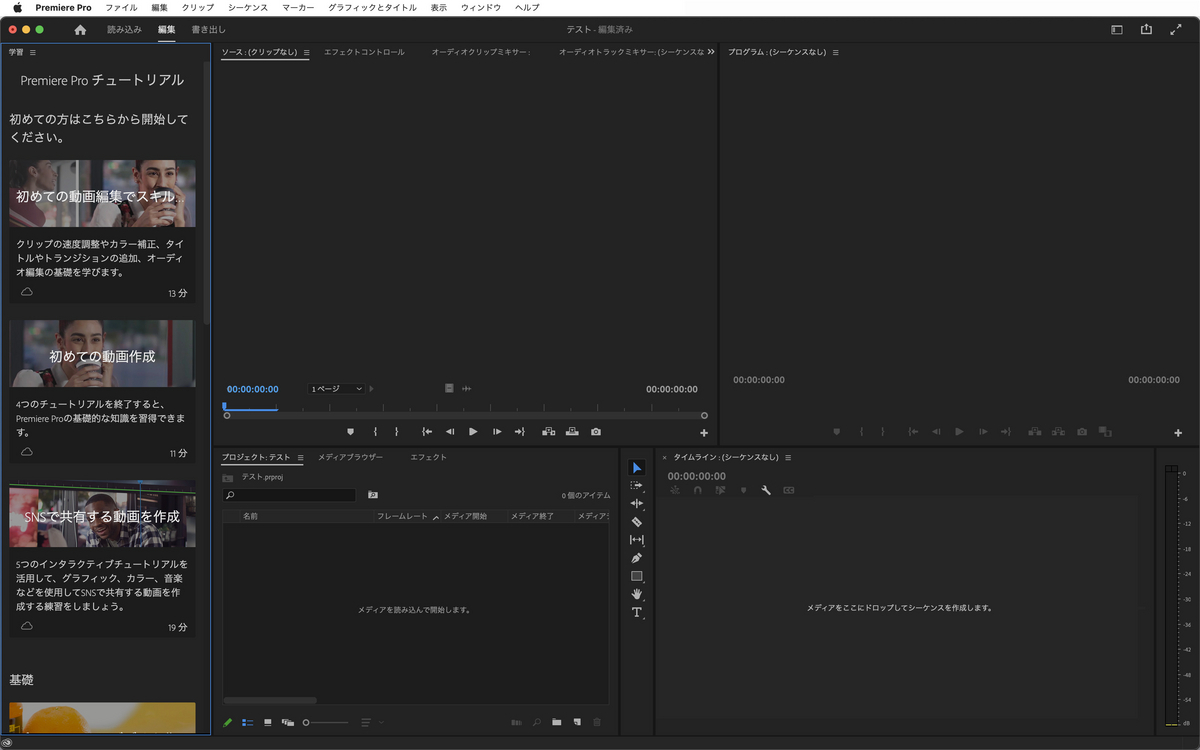Switch project panel to icon view
1200x750 pixels.
268,722
